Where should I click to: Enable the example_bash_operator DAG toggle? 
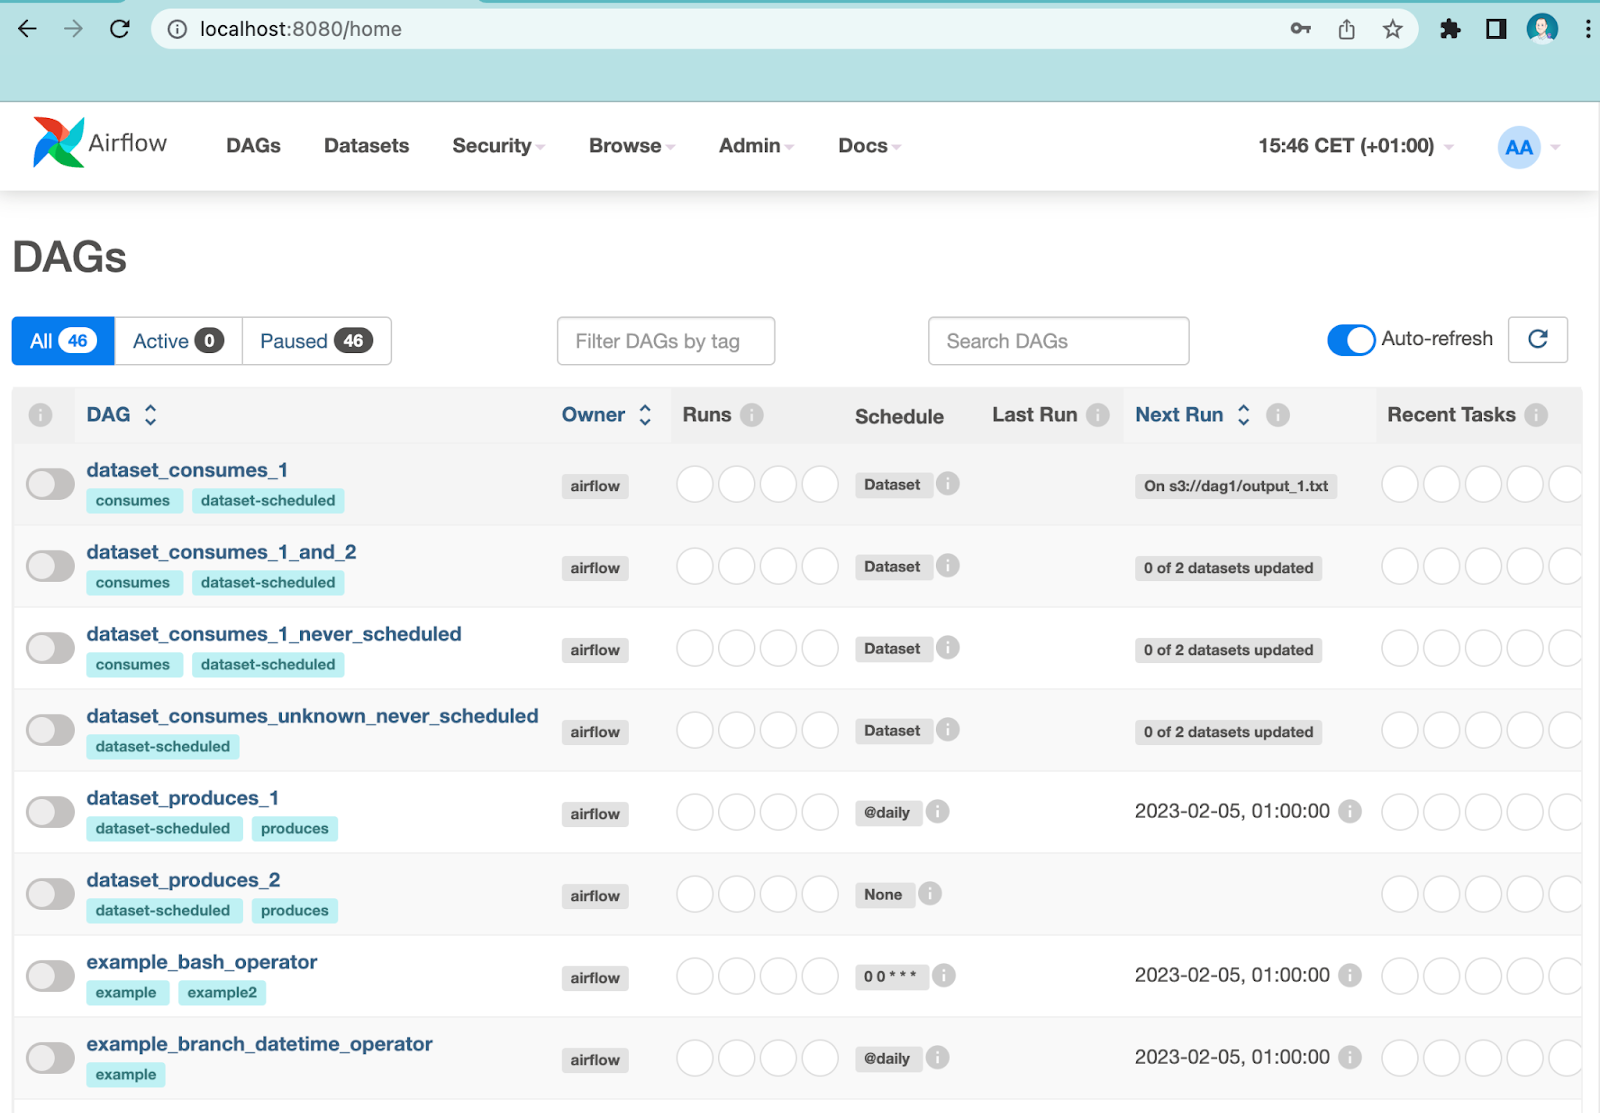50,976
